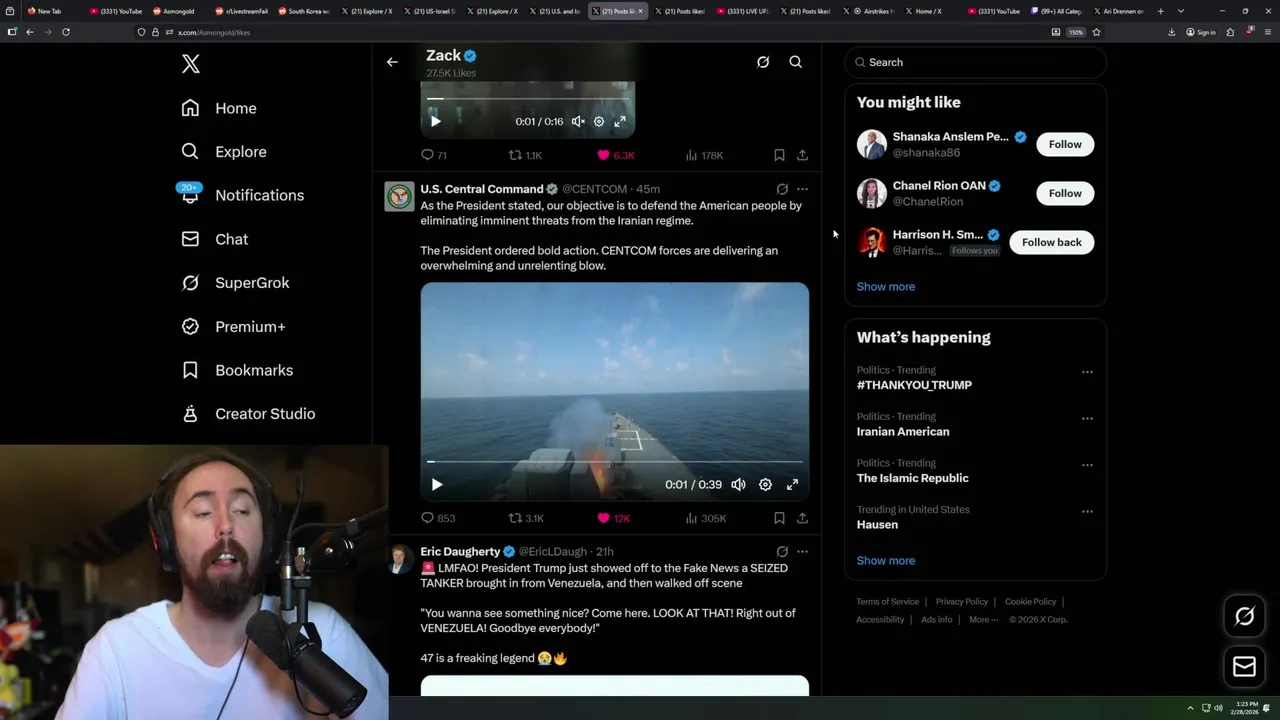Viewport: 1280px width, 720px height.
Task: Reload the page in the browser toolbar
Action: [x=66, y=32]
